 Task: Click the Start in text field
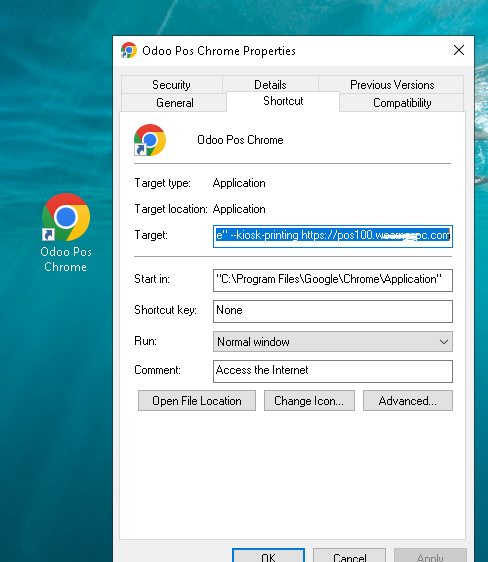coord(333,280)
